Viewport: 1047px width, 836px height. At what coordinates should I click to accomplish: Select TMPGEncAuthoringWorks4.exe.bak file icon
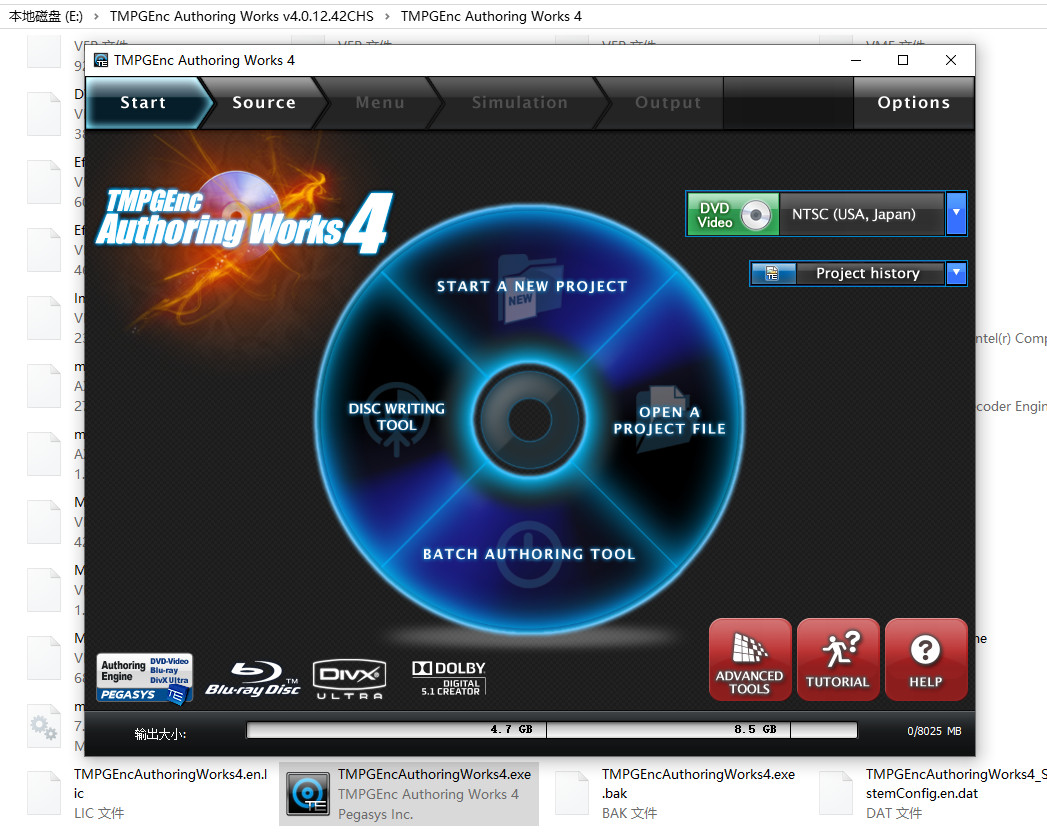(x=572, y=793)
